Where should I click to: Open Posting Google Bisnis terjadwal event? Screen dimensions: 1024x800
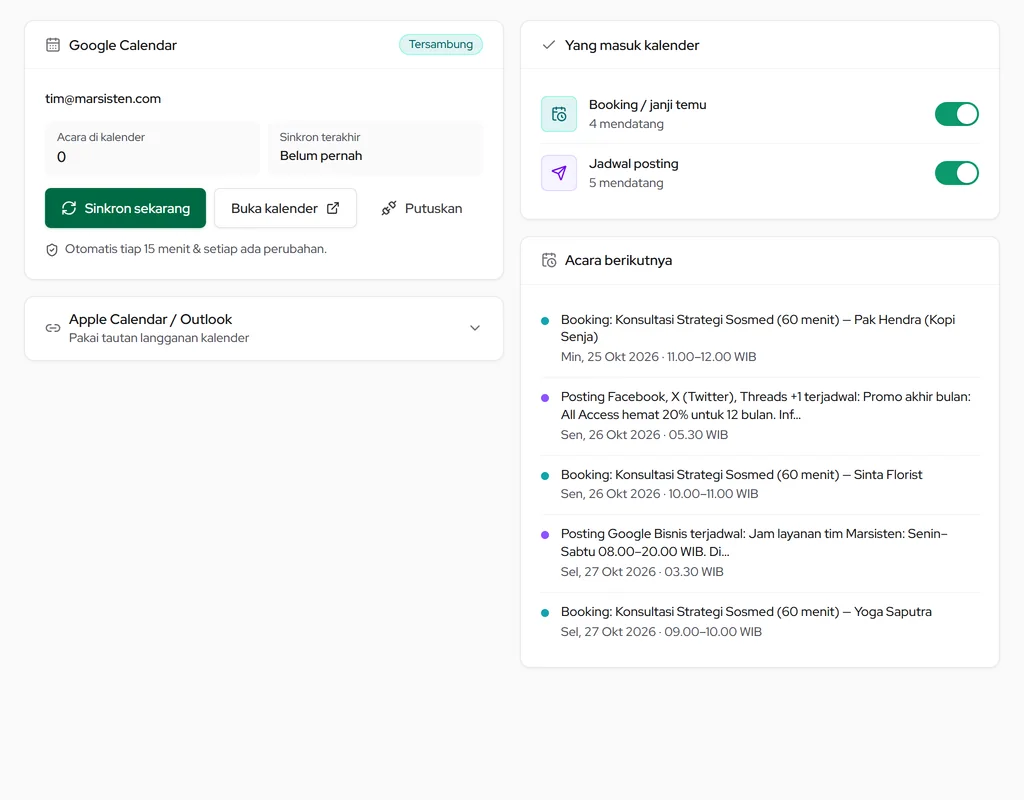(x=760, y=552)
